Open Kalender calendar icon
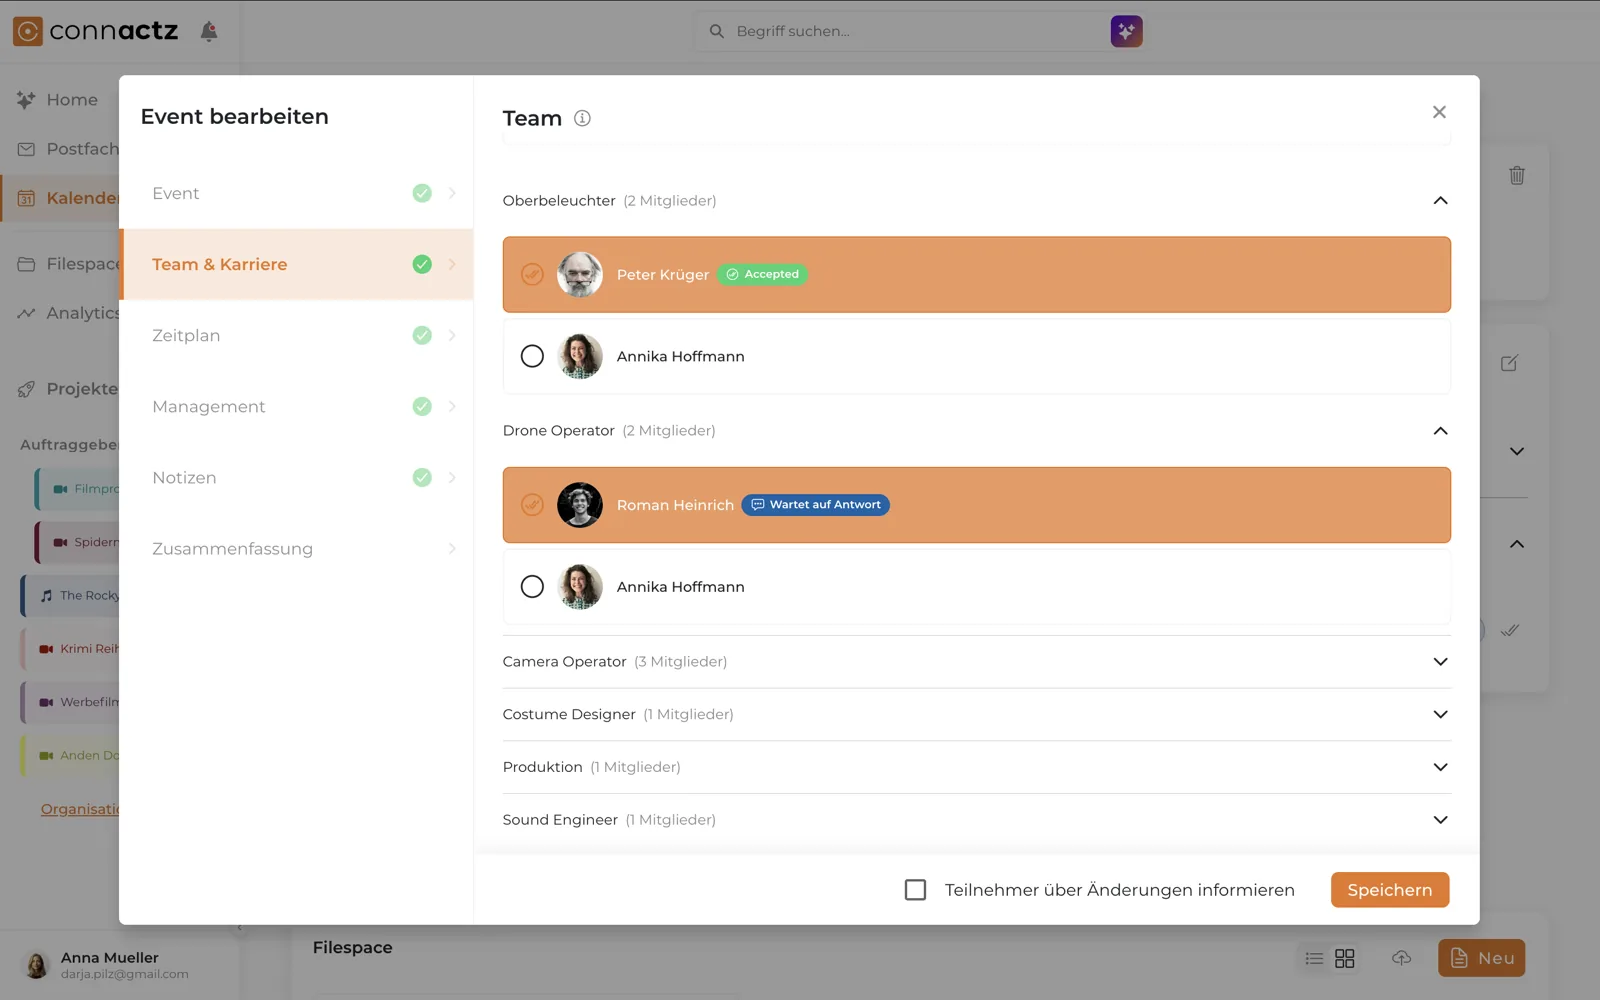1600x1000 pixels. (27, 198)
